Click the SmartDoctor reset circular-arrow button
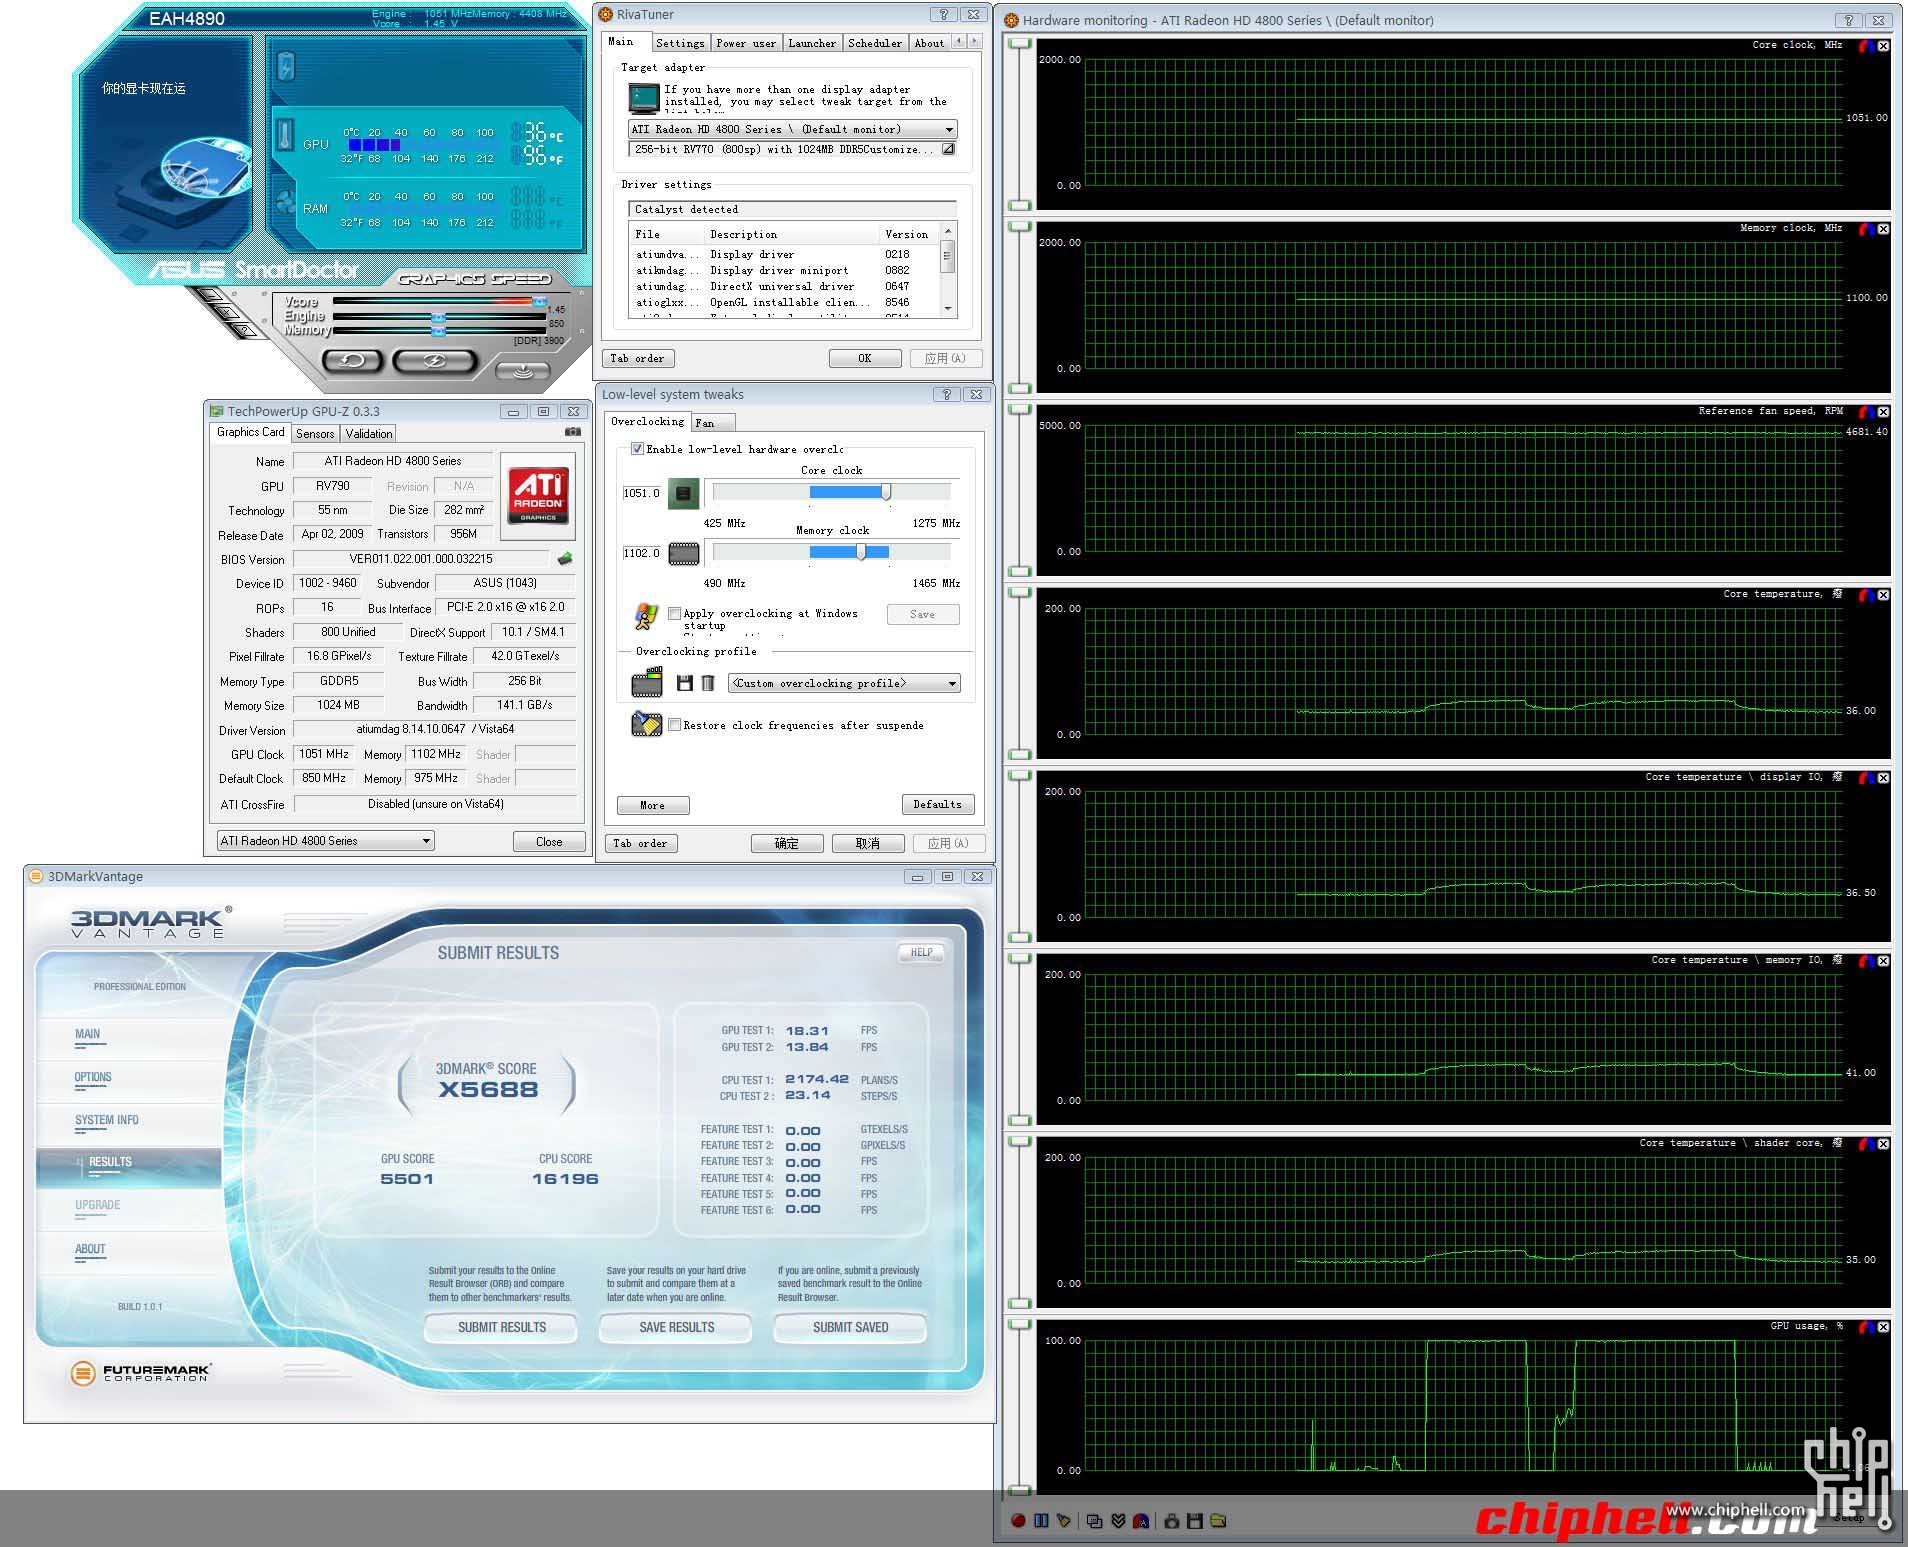Image resolution: width=1908 pixels, height=1547 pixels. pyautogui.click(x=352, y=360)
